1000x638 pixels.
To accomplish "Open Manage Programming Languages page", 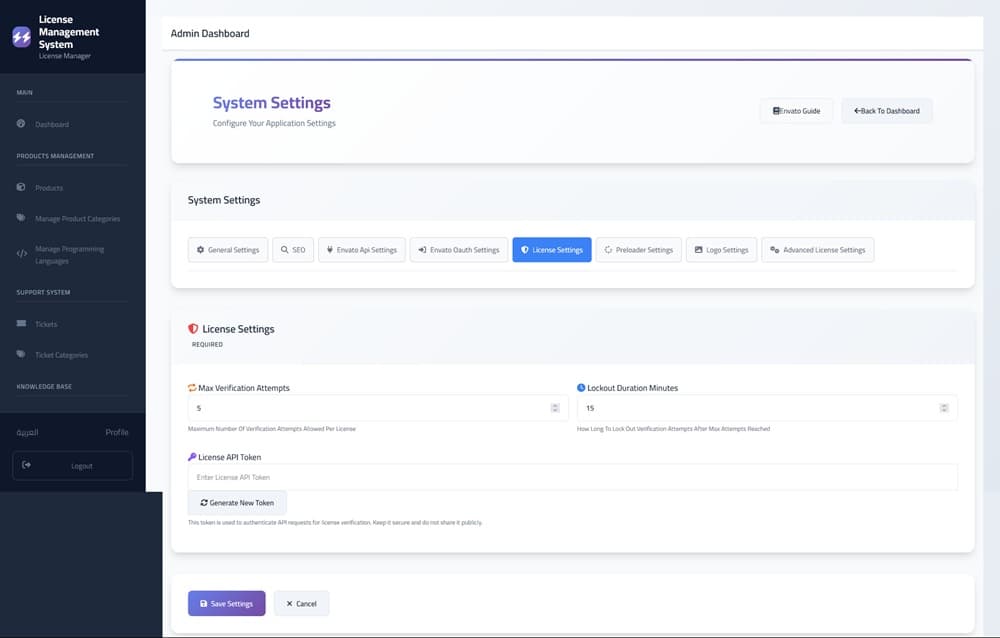I will 68,255.
